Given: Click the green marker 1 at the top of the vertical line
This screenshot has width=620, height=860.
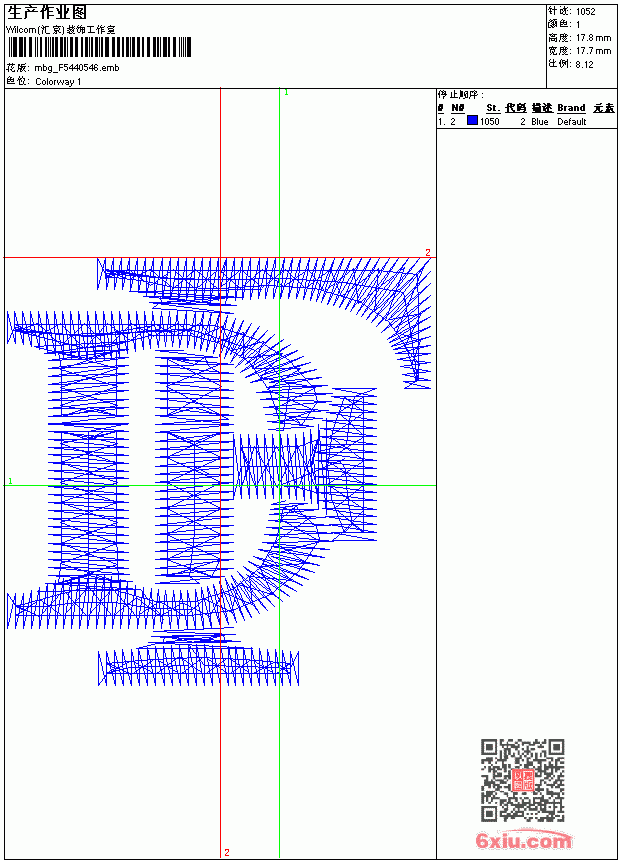Looking at the screenshot, I should coord(286,93).
